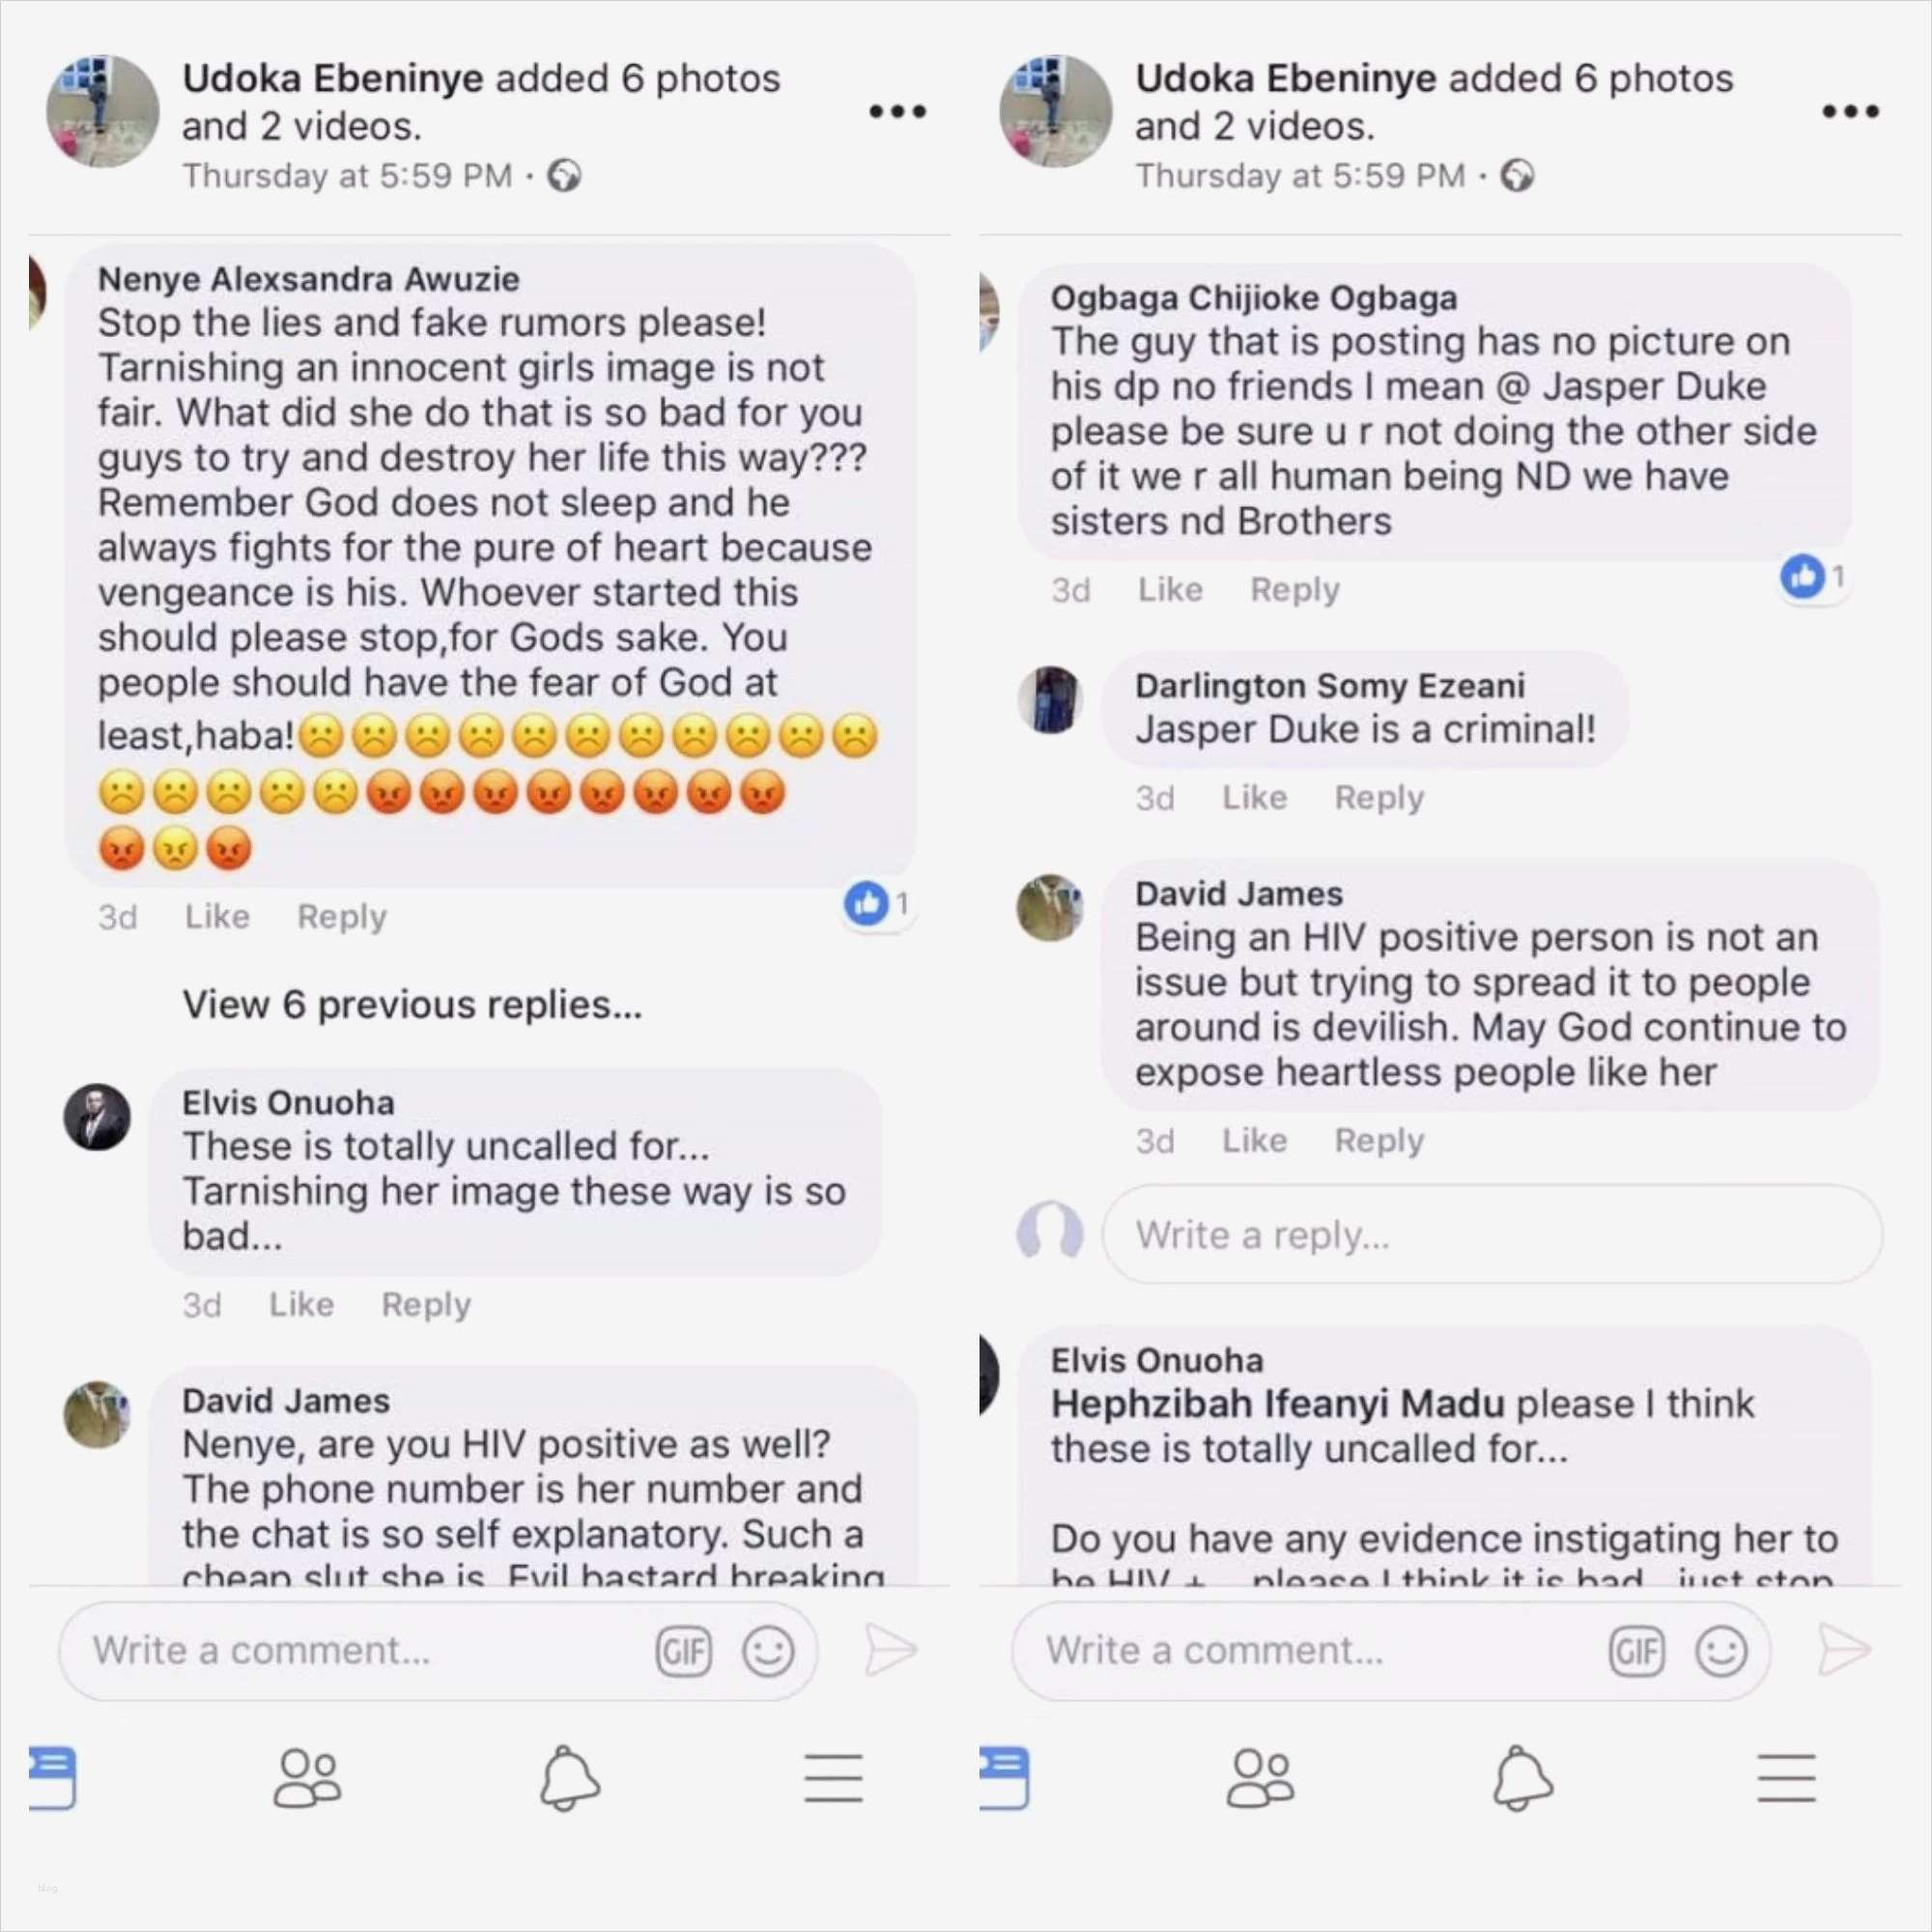Open hamburger menu in left bottom bar
The width and height of the screenshot is (1932, 1932).
pyautogui.click(x=833, y=1777)
